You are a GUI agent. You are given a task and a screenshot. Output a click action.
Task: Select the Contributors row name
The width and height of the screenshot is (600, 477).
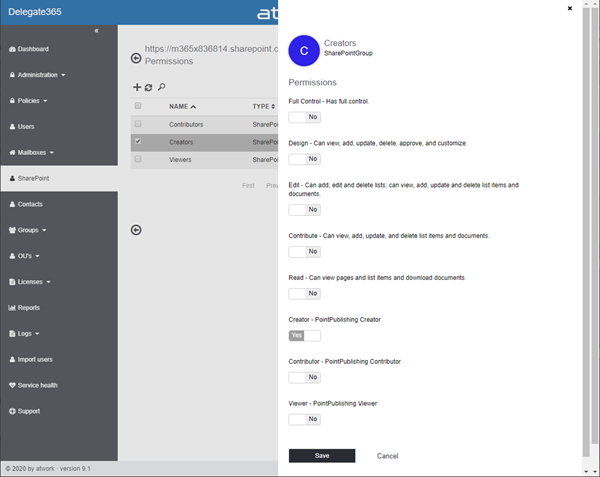point(186,124)
